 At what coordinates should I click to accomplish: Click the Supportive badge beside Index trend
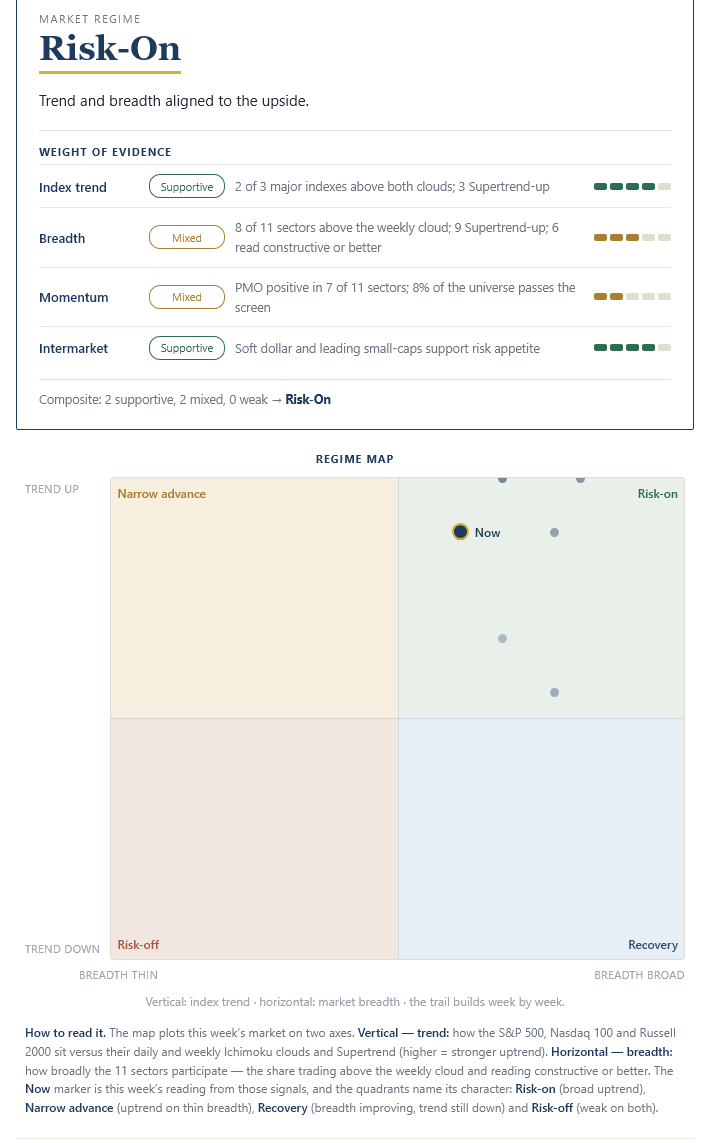187,187
